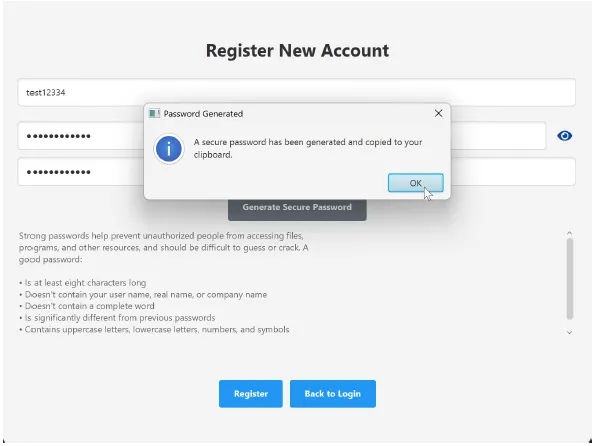Image resolution: width=592 pixels, height=446 pixels.
Task: Click the blue information icon in dialog
Action: point(168,149)
